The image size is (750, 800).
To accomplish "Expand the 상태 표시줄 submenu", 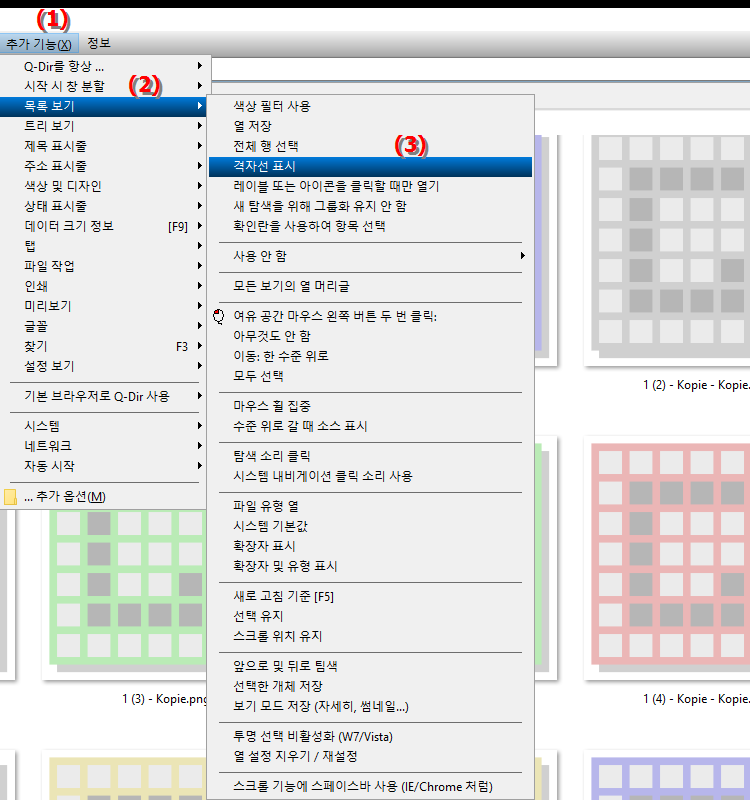I will (x=105, y=206).
